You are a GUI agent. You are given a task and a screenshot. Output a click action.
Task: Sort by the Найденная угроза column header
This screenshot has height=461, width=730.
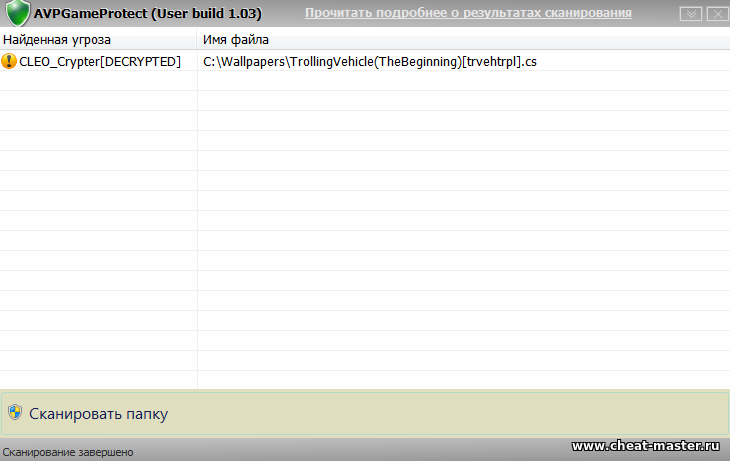click(57, 39)
